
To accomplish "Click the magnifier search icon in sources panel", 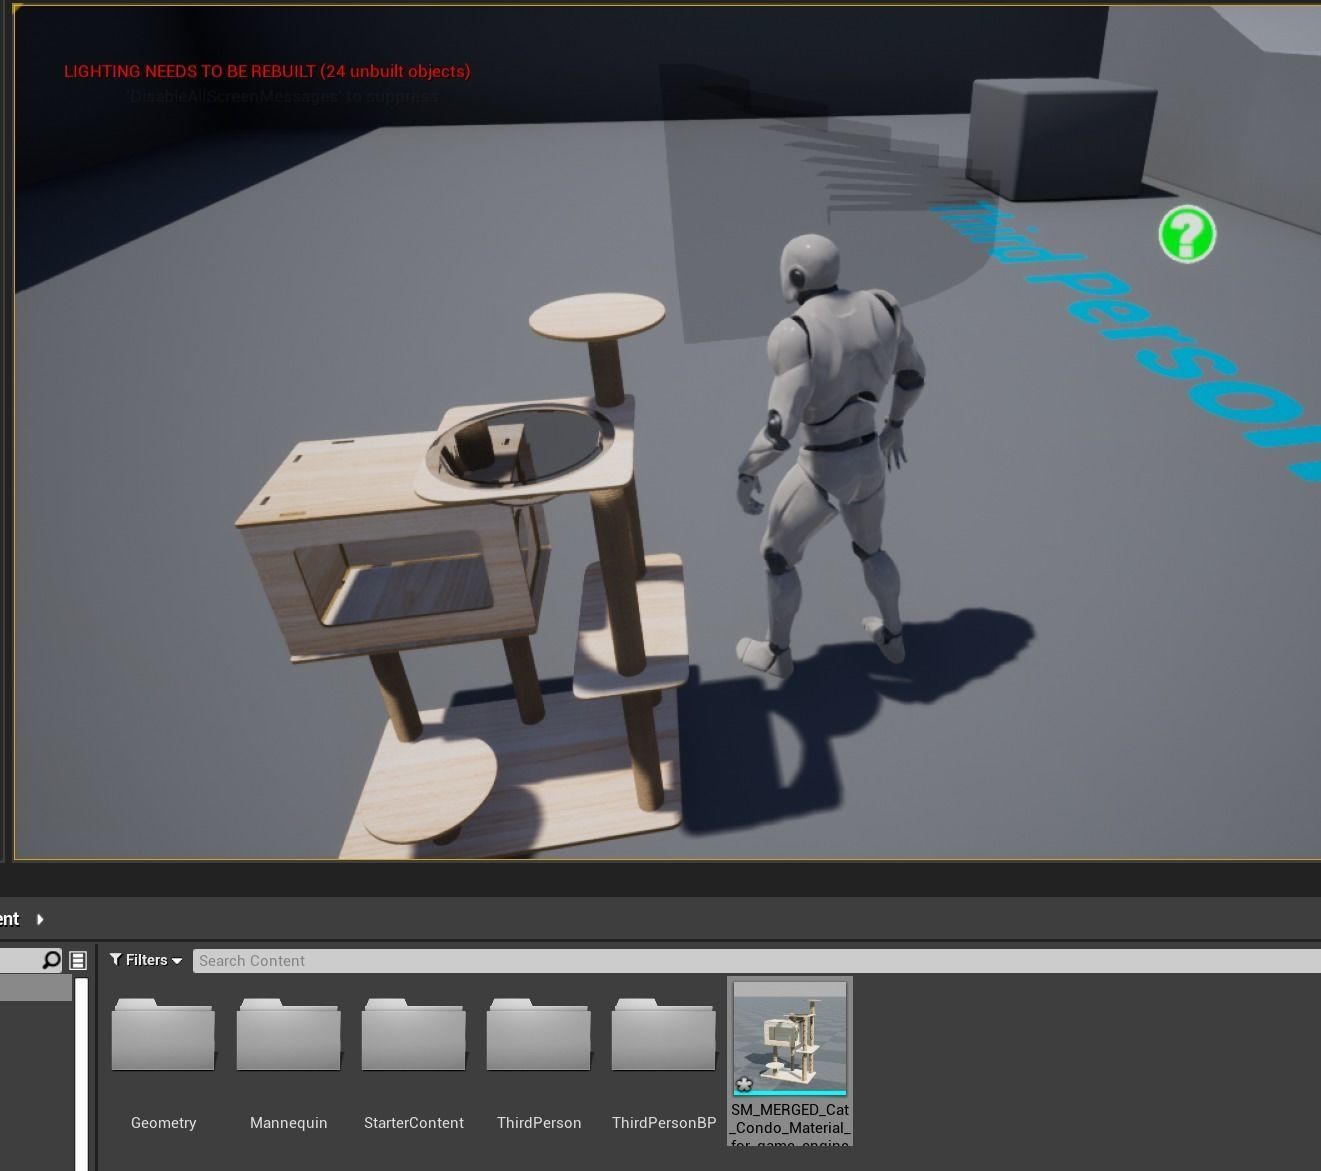I will [51, 960].
